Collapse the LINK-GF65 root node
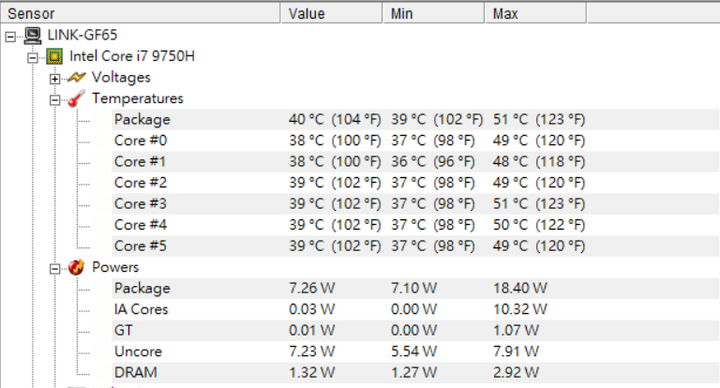 point(10,37)
